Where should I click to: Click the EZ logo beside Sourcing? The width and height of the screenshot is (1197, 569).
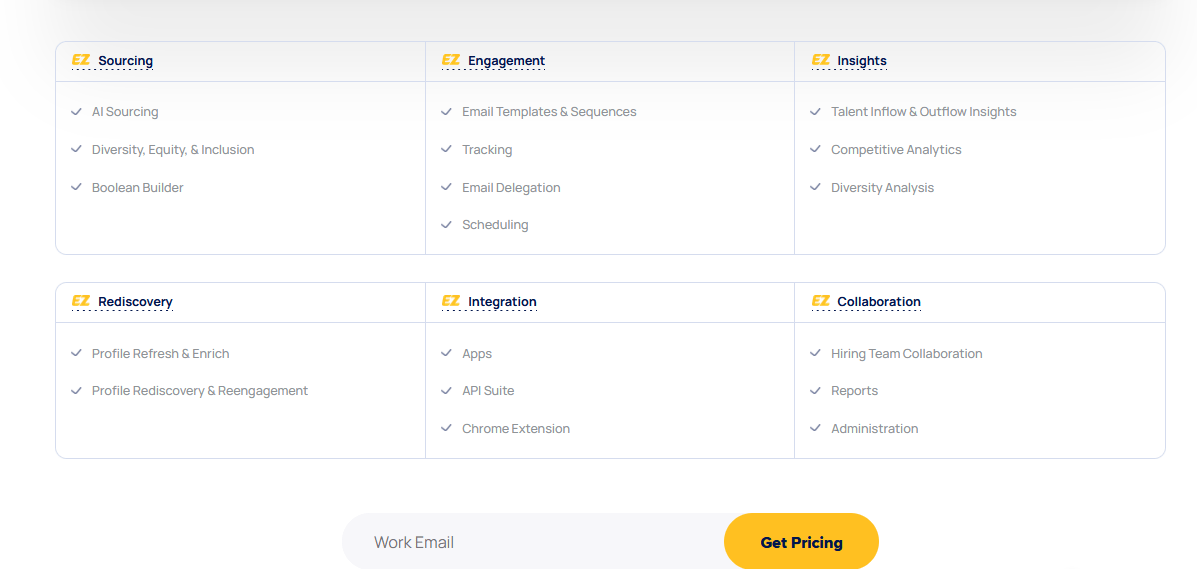(81, 60)
